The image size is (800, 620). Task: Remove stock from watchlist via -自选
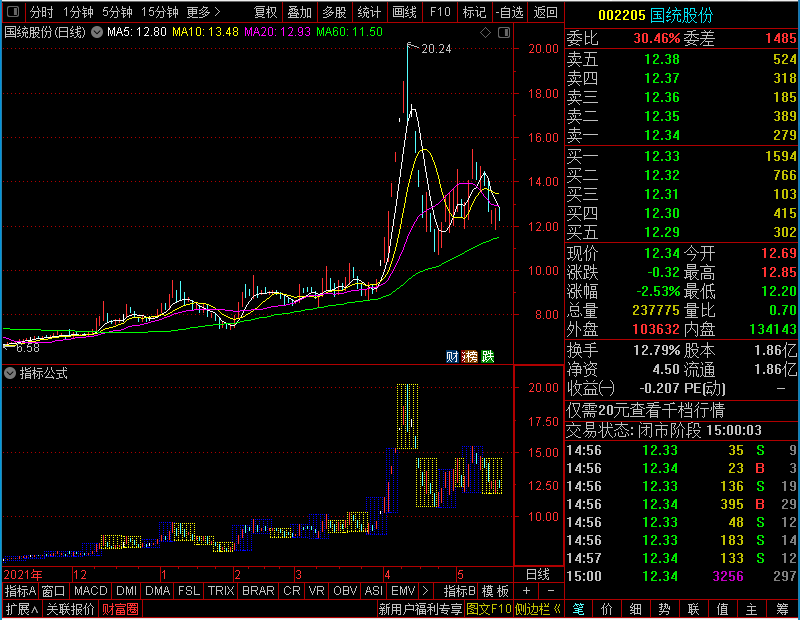(510, 12)
